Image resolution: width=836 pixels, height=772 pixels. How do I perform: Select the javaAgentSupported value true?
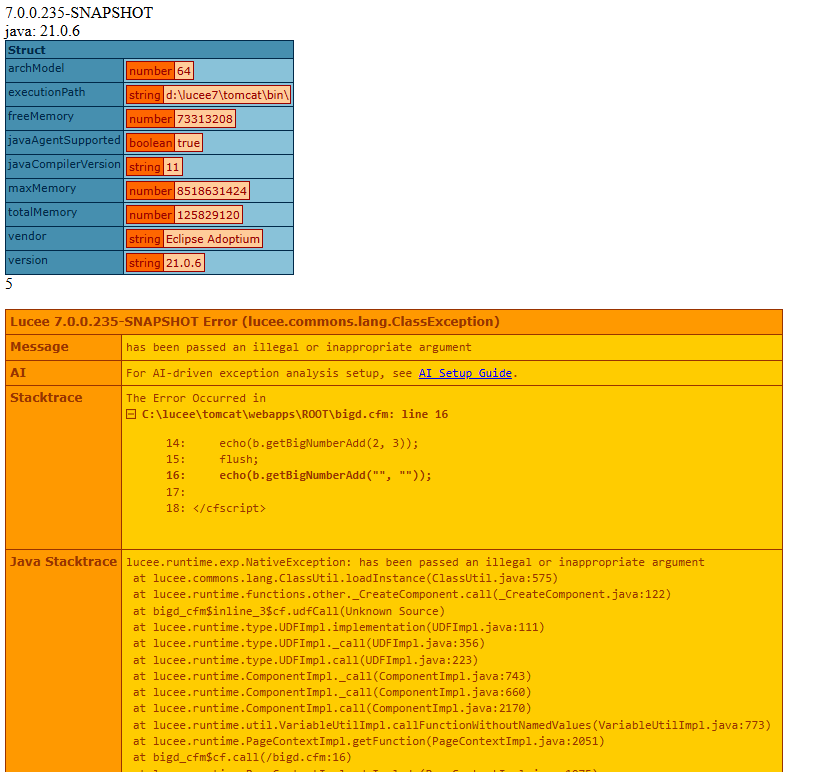click(189, 143)
